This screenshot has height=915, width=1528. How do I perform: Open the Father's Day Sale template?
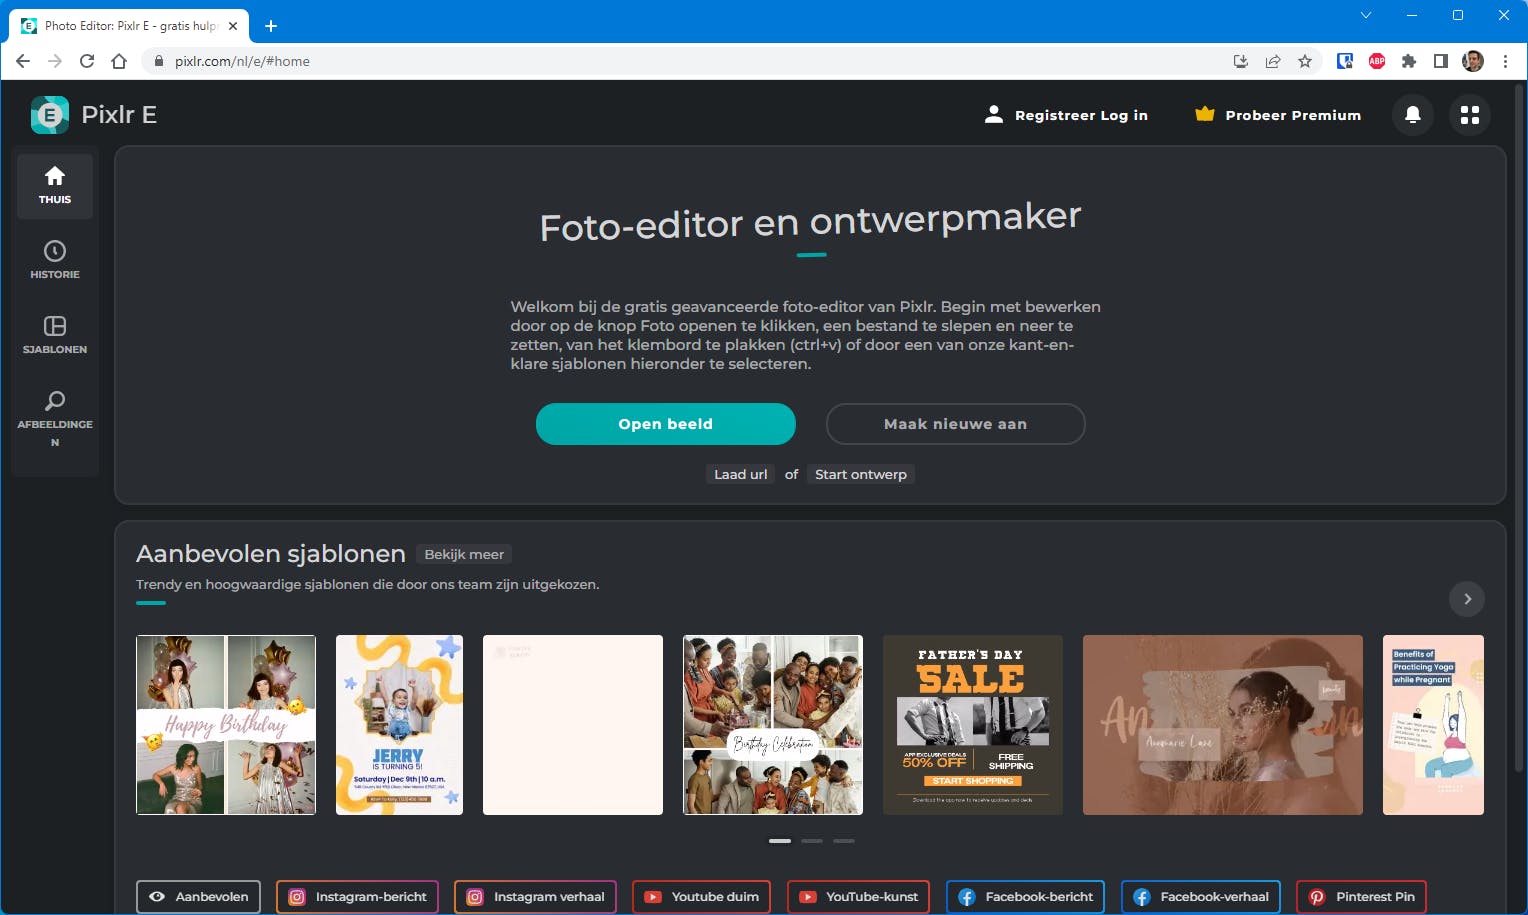coord(973,725)
